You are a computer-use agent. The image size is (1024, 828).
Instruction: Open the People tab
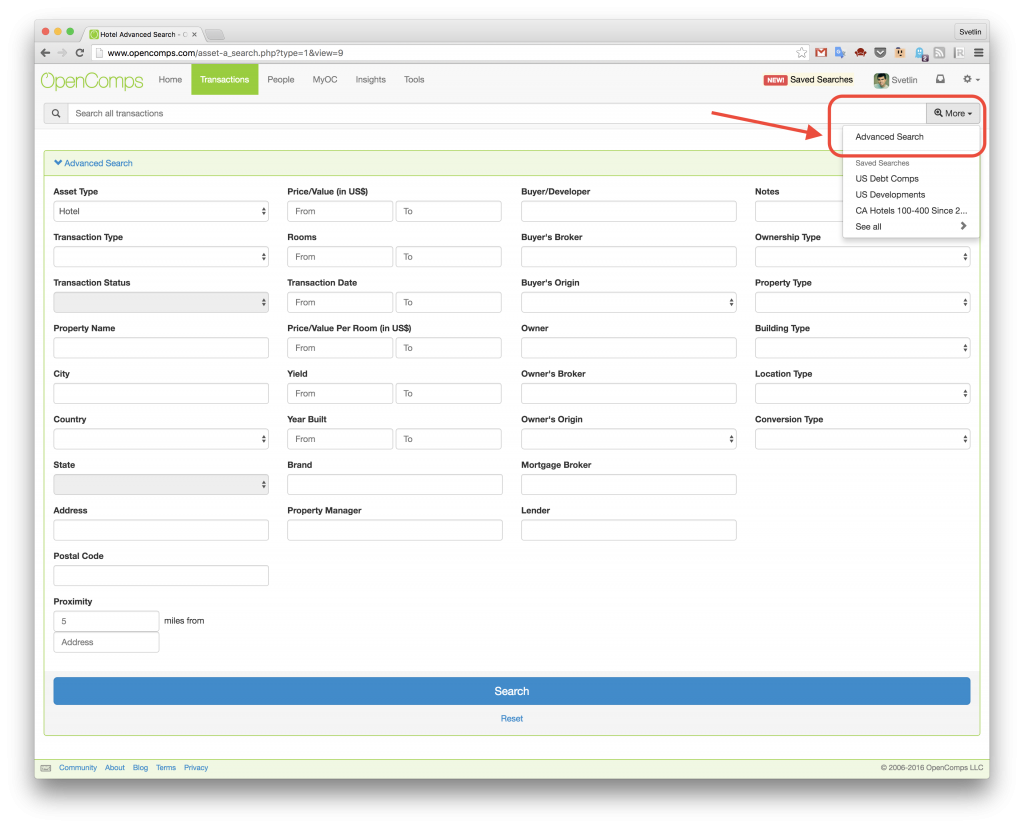tap(281, 80)
